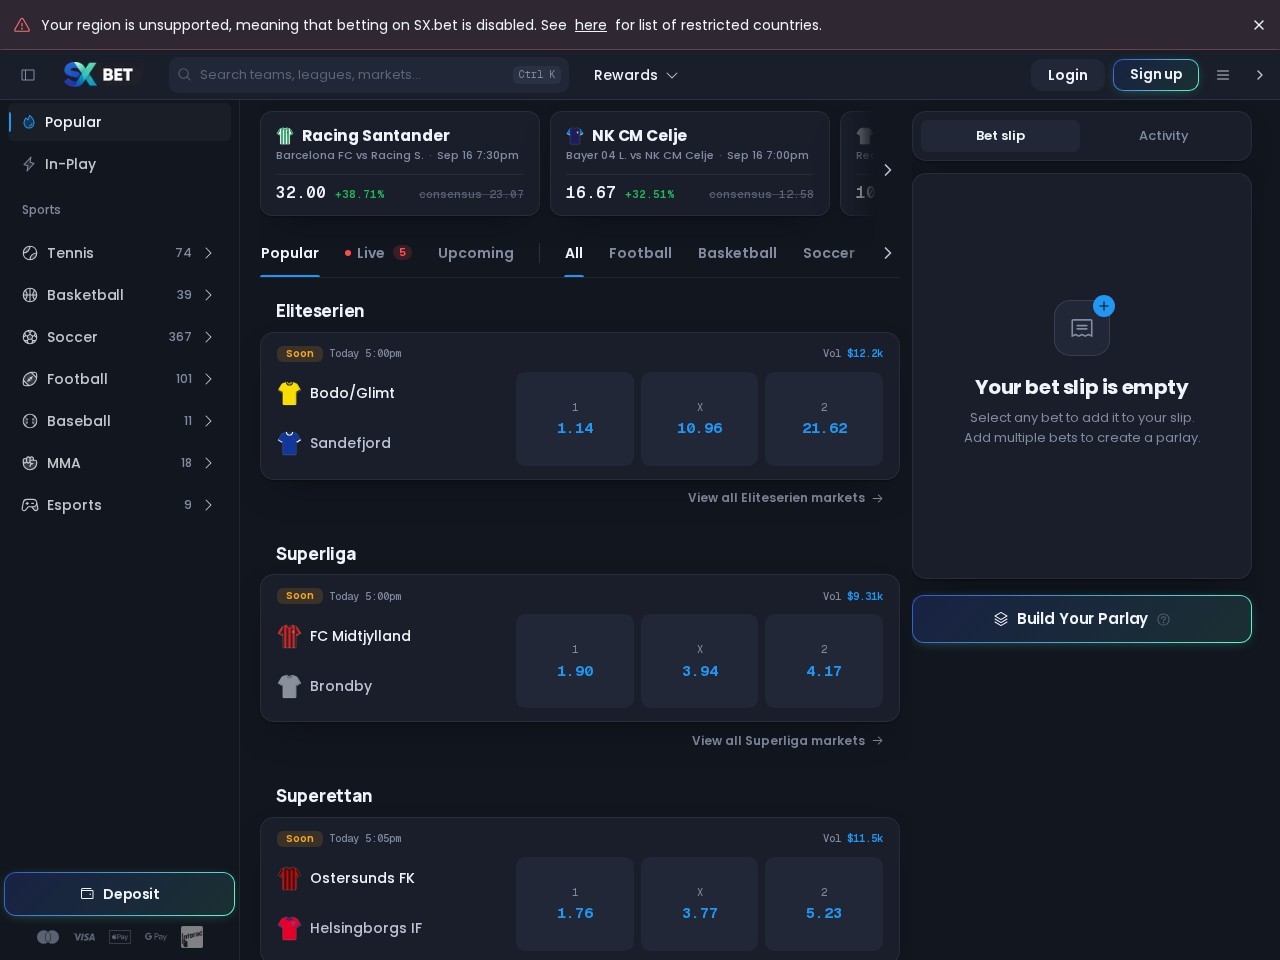The width and height of the screenshot is (1280, 960).
Task: Click the Deposit button
Action: pyautogui.click(x=120, y=894)
